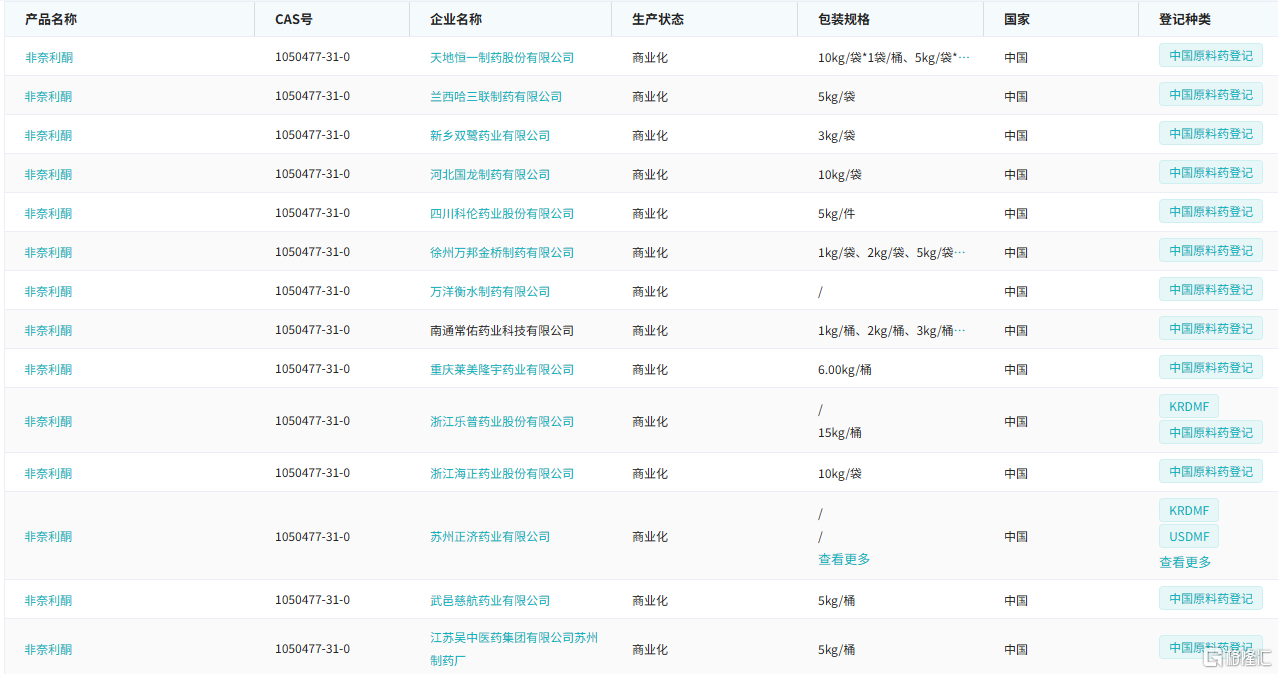
Task: Click 中国原料药登记 tag in 新乡双鹭 row
Action: pos(1211,134)
